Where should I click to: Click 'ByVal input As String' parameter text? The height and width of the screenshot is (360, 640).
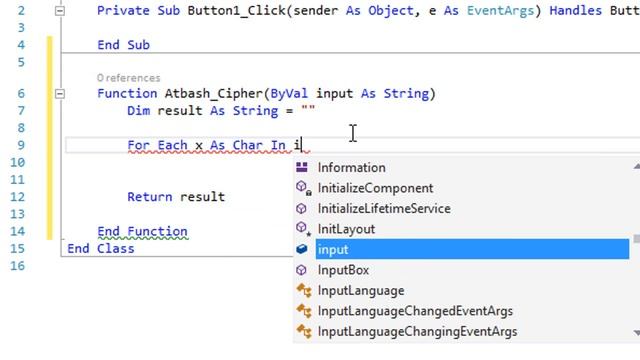pos(349,93)
